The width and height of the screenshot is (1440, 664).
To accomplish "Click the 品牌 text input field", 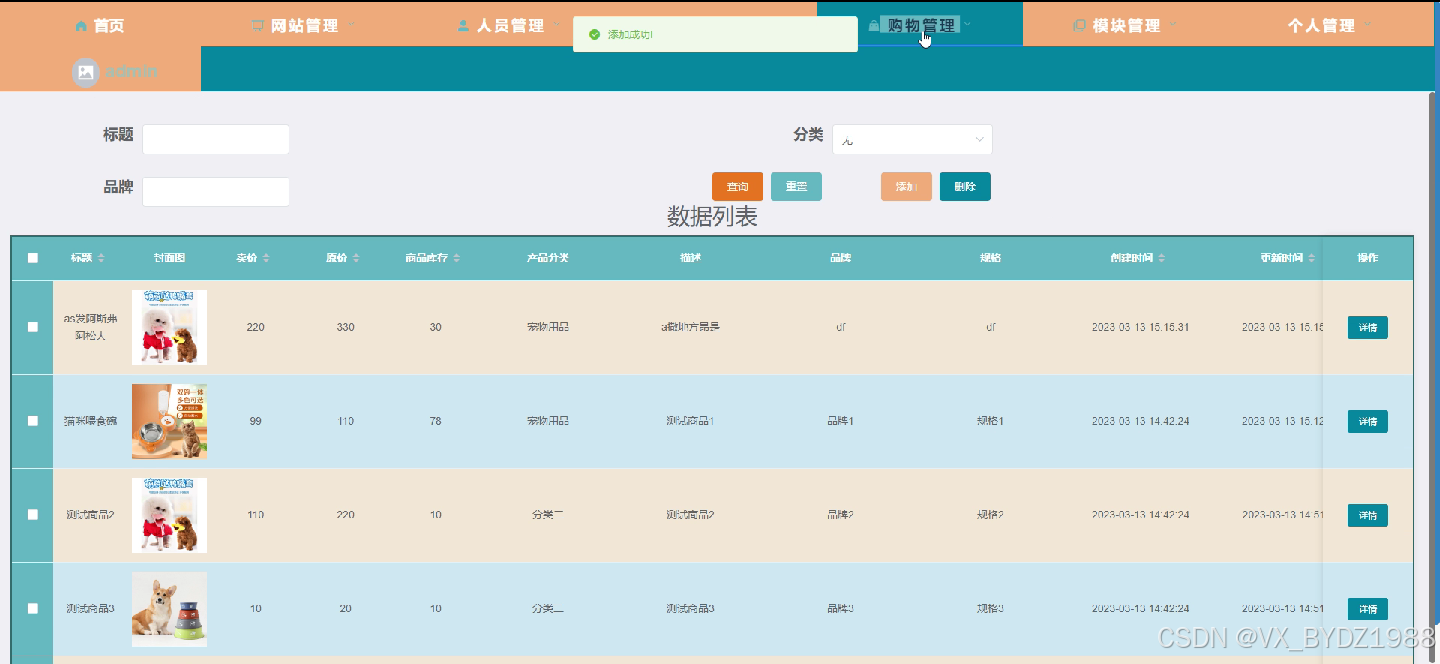I will tap(216, 192).
